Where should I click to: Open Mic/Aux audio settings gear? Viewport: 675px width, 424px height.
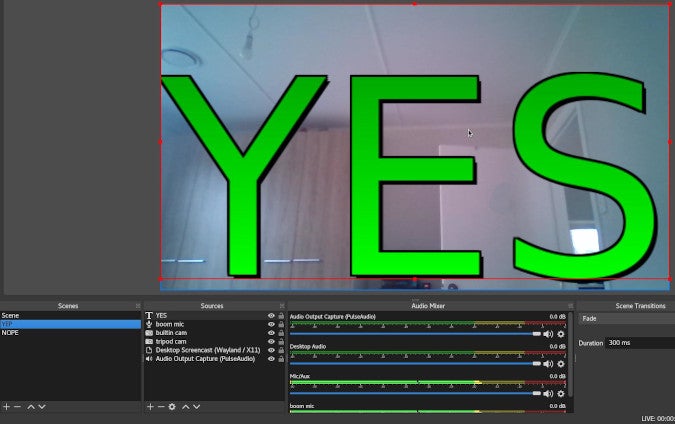pos(561,394)
